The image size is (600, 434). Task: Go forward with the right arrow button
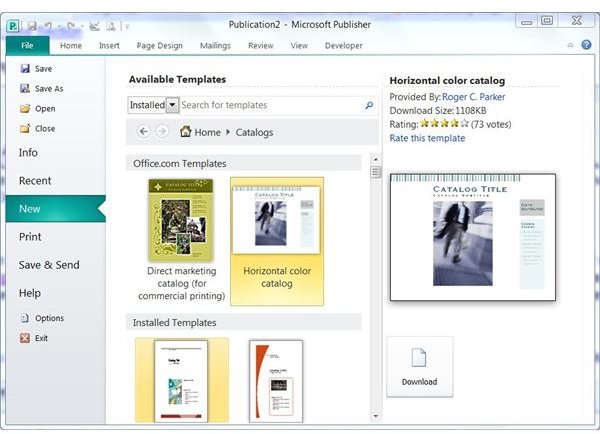tap(162, 132)
